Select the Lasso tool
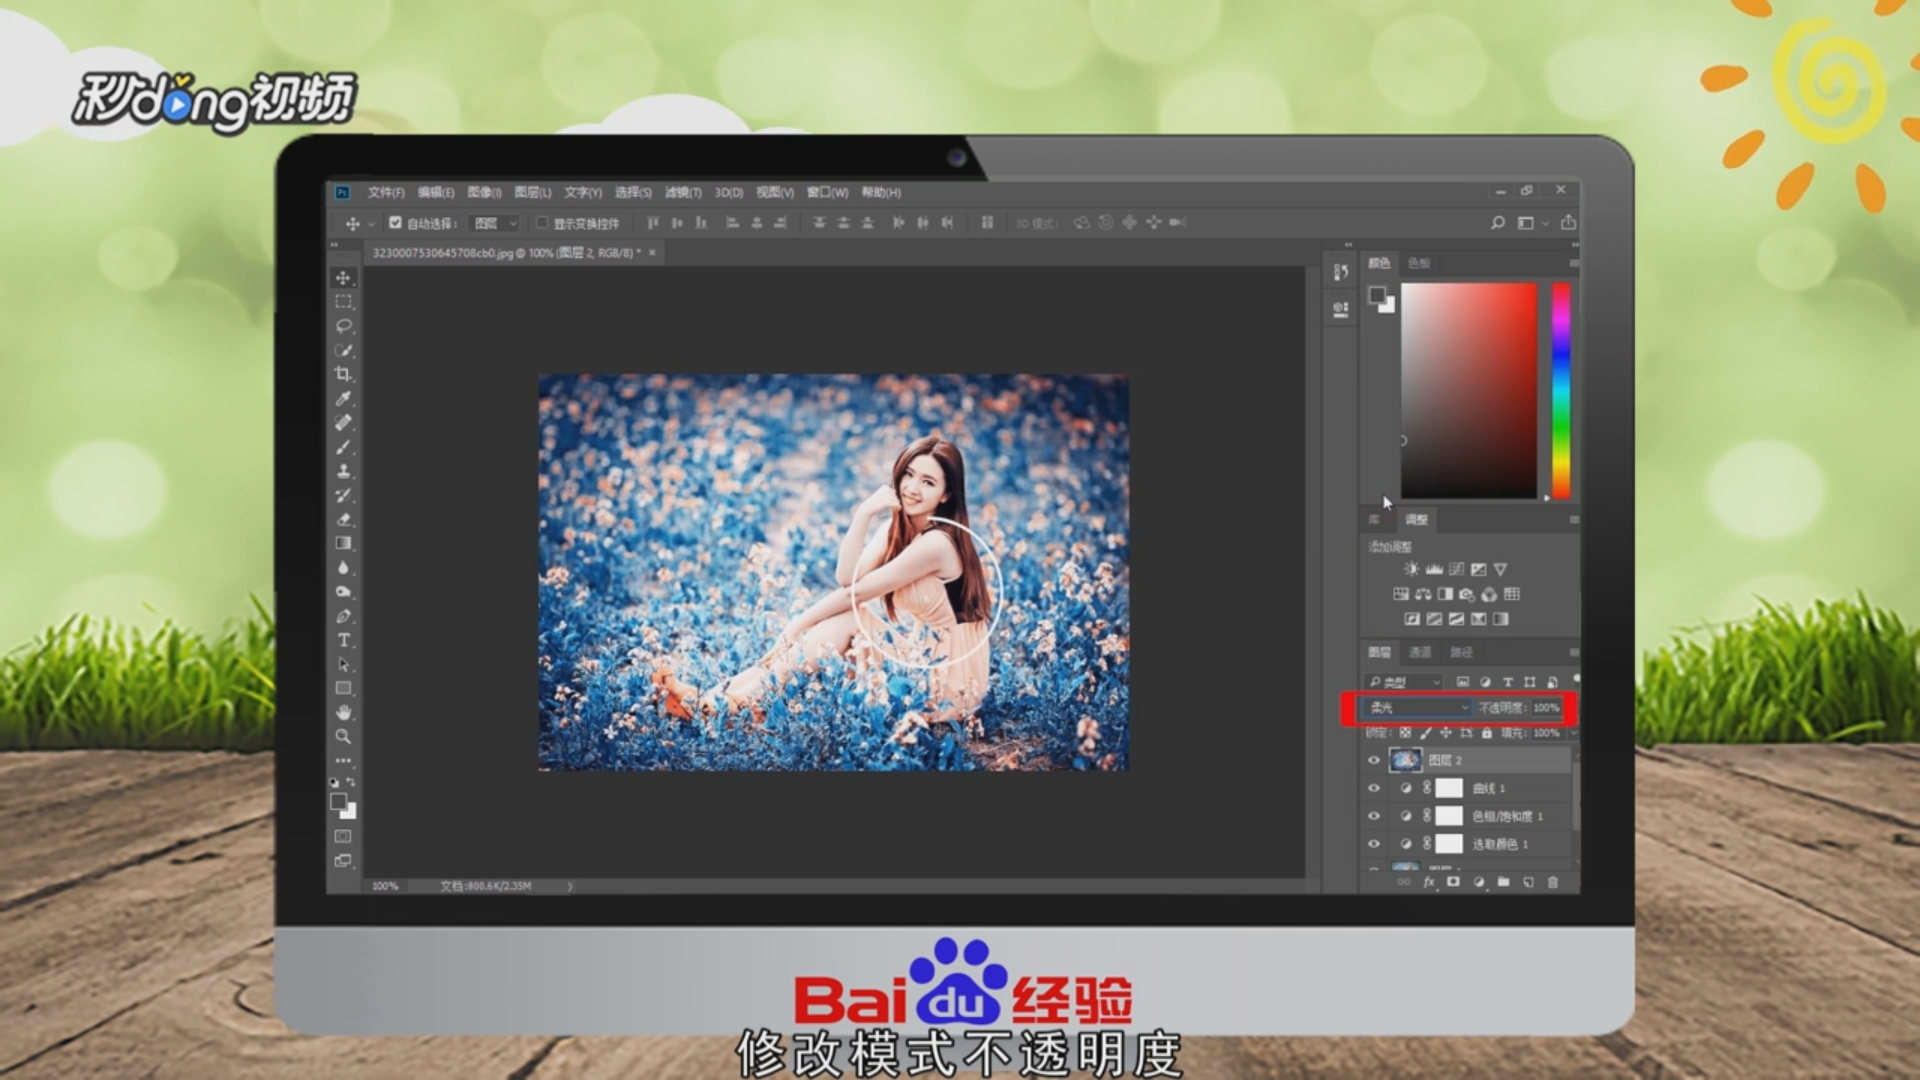Image resolution: width=1920 pixels, height=1080 pixels. click(x=343, y=326)
